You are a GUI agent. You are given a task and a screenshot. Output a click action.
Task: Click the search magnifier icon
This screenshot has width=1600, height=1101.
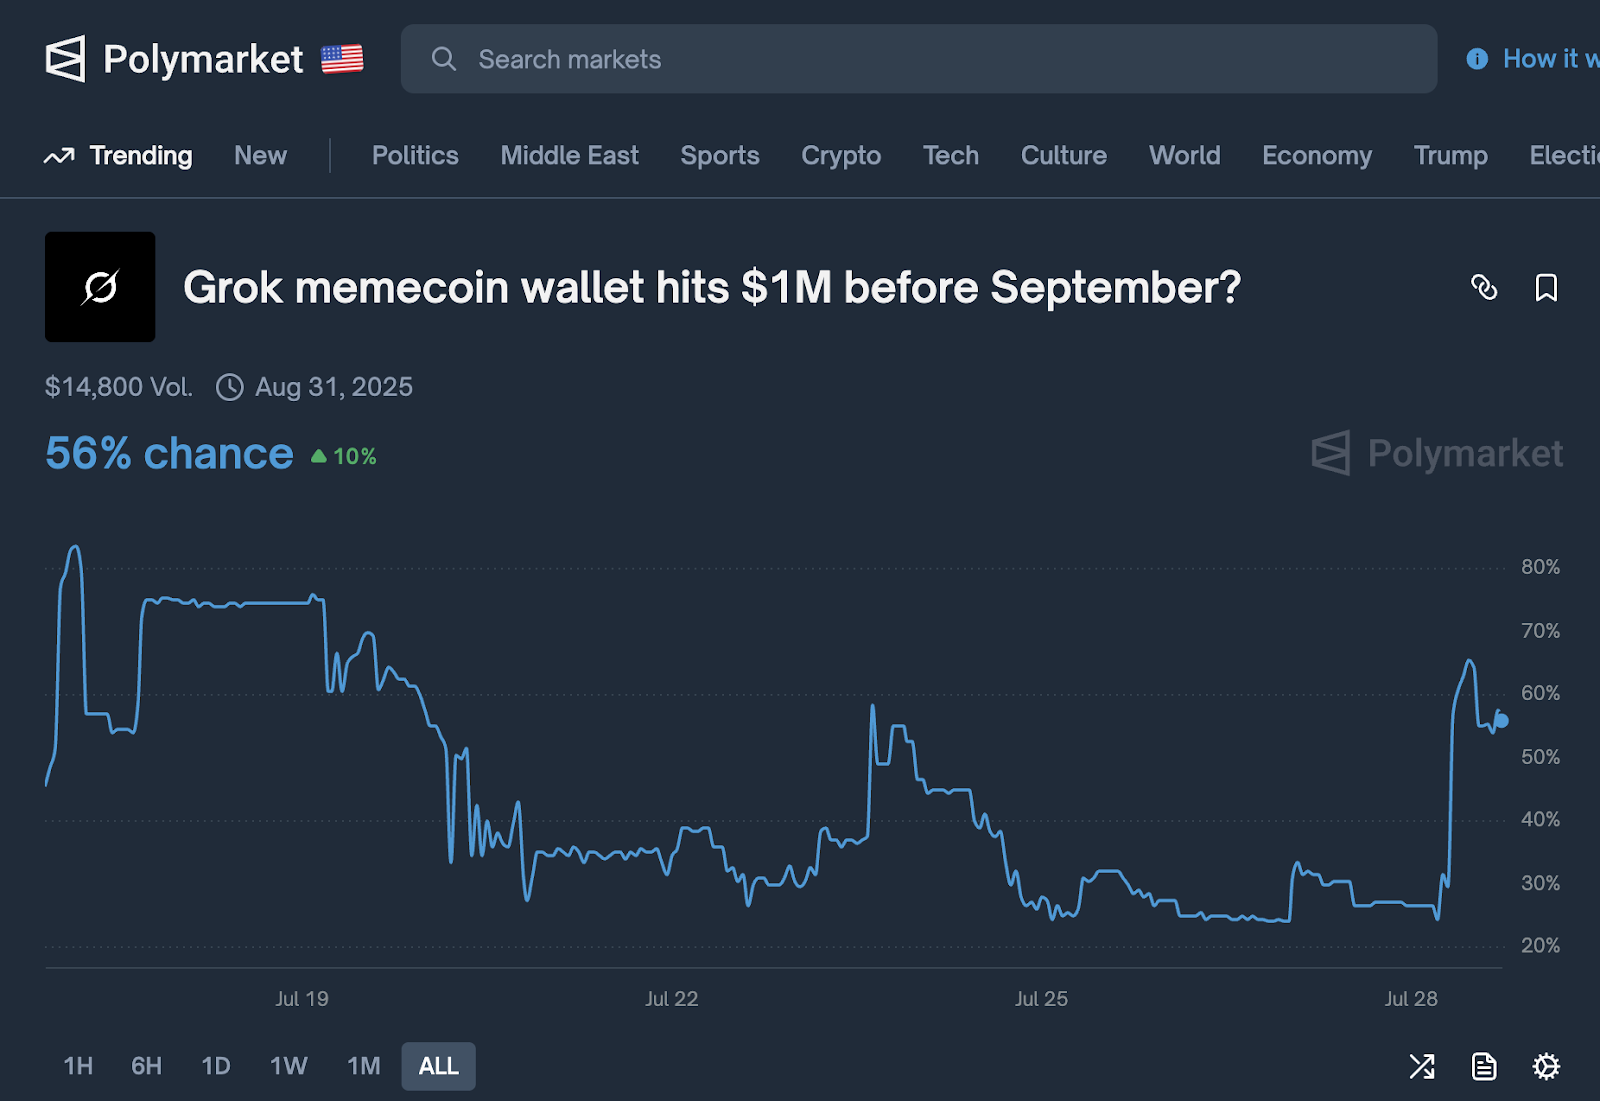tap(444, 60)
